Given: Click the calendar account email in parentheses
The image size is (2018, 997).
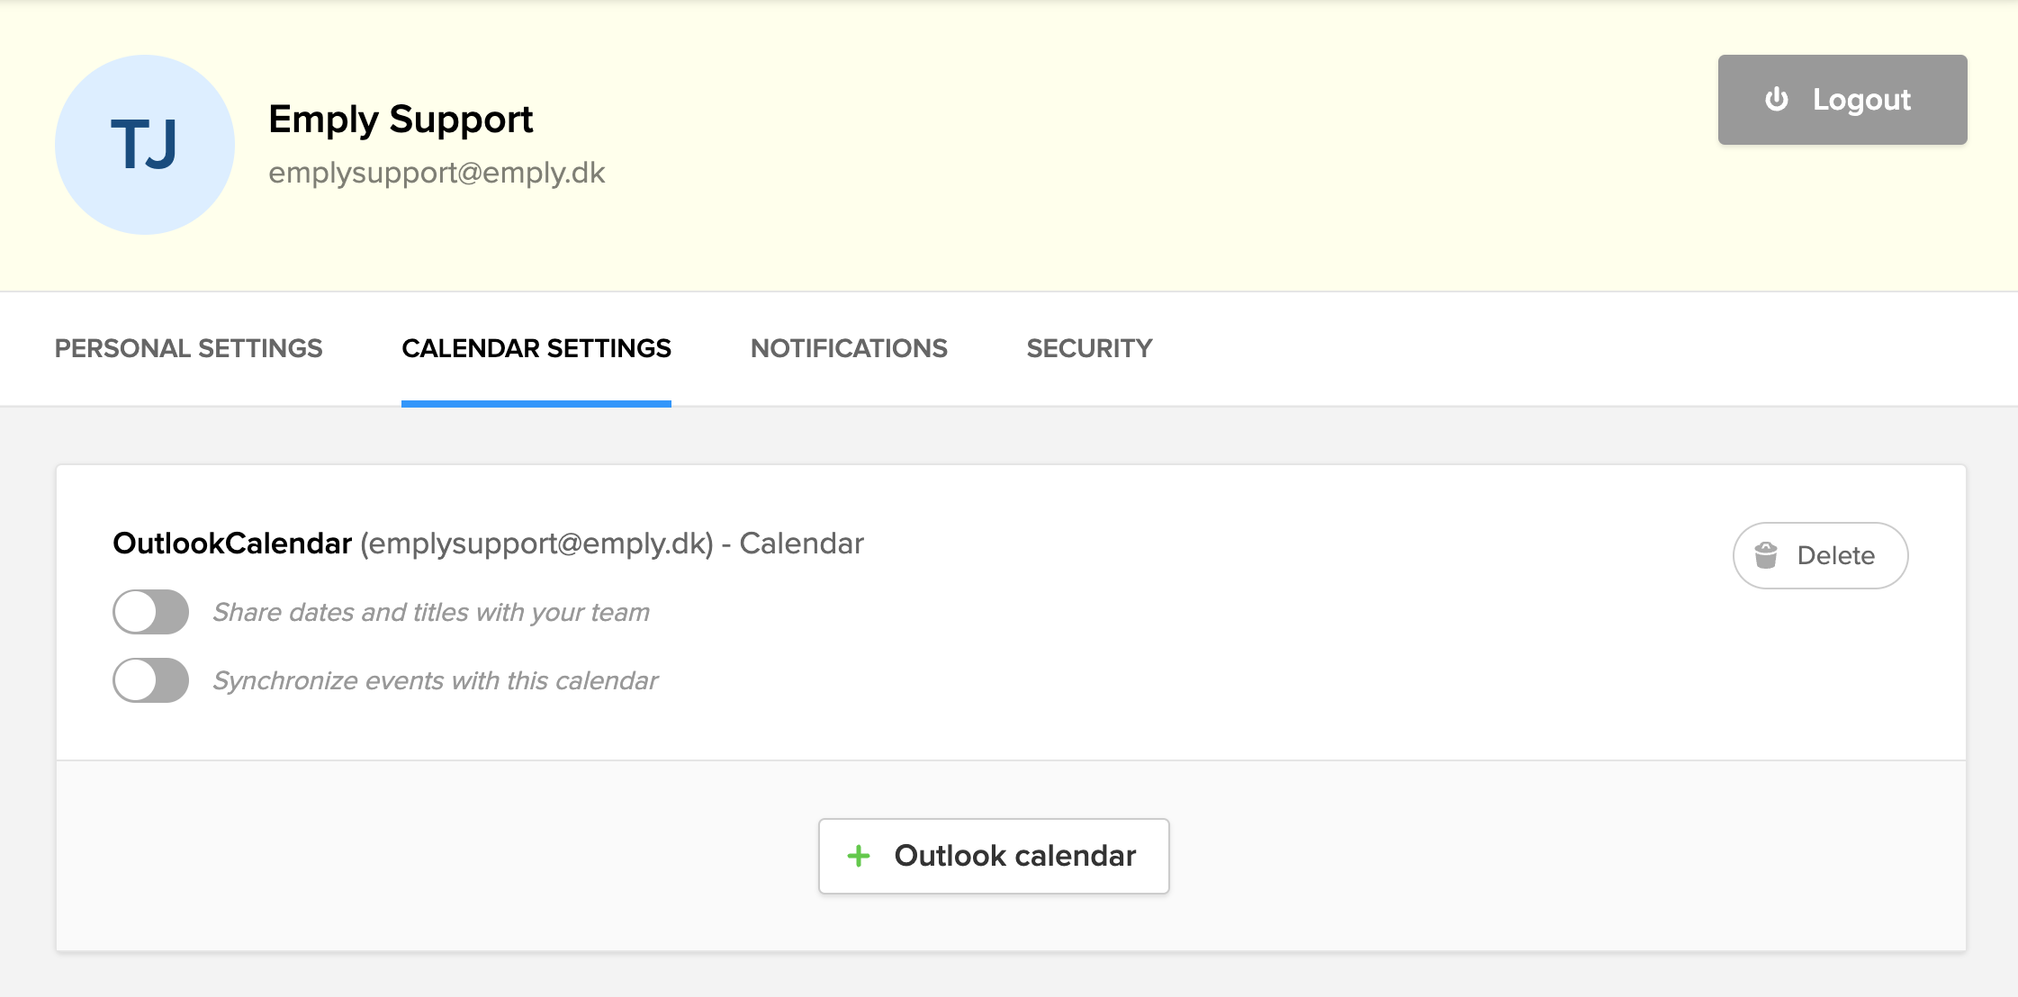Looking at the screenshot, I should click(x=537, y=543).
